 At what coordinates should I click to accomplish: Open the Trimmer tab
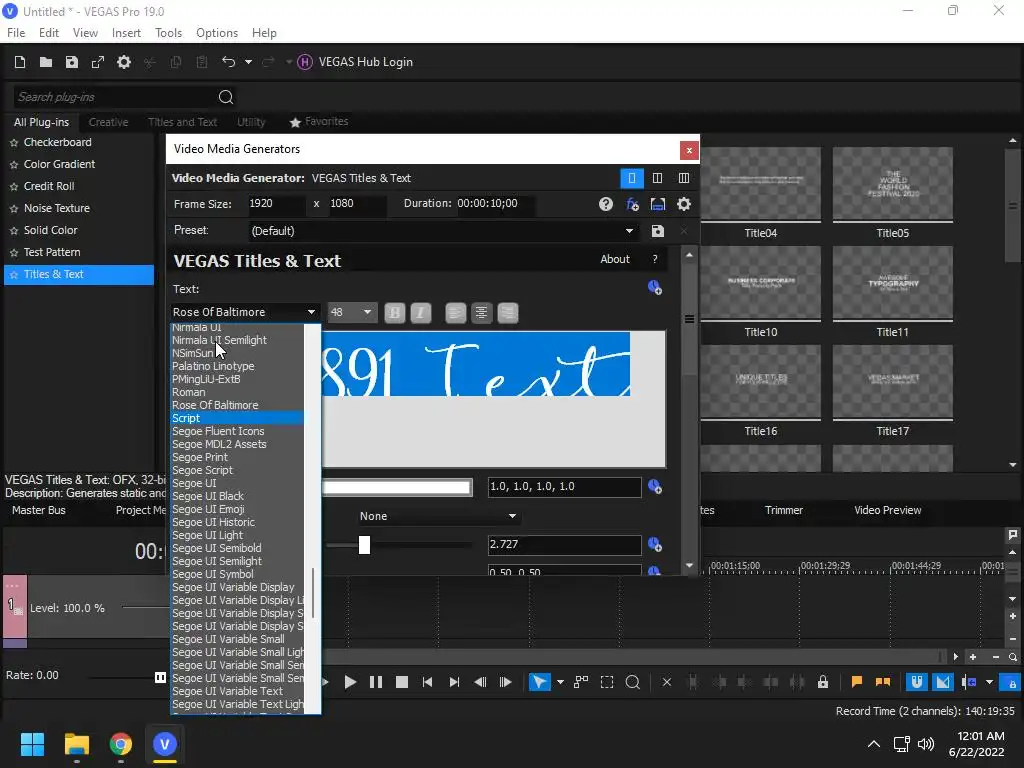784,511
